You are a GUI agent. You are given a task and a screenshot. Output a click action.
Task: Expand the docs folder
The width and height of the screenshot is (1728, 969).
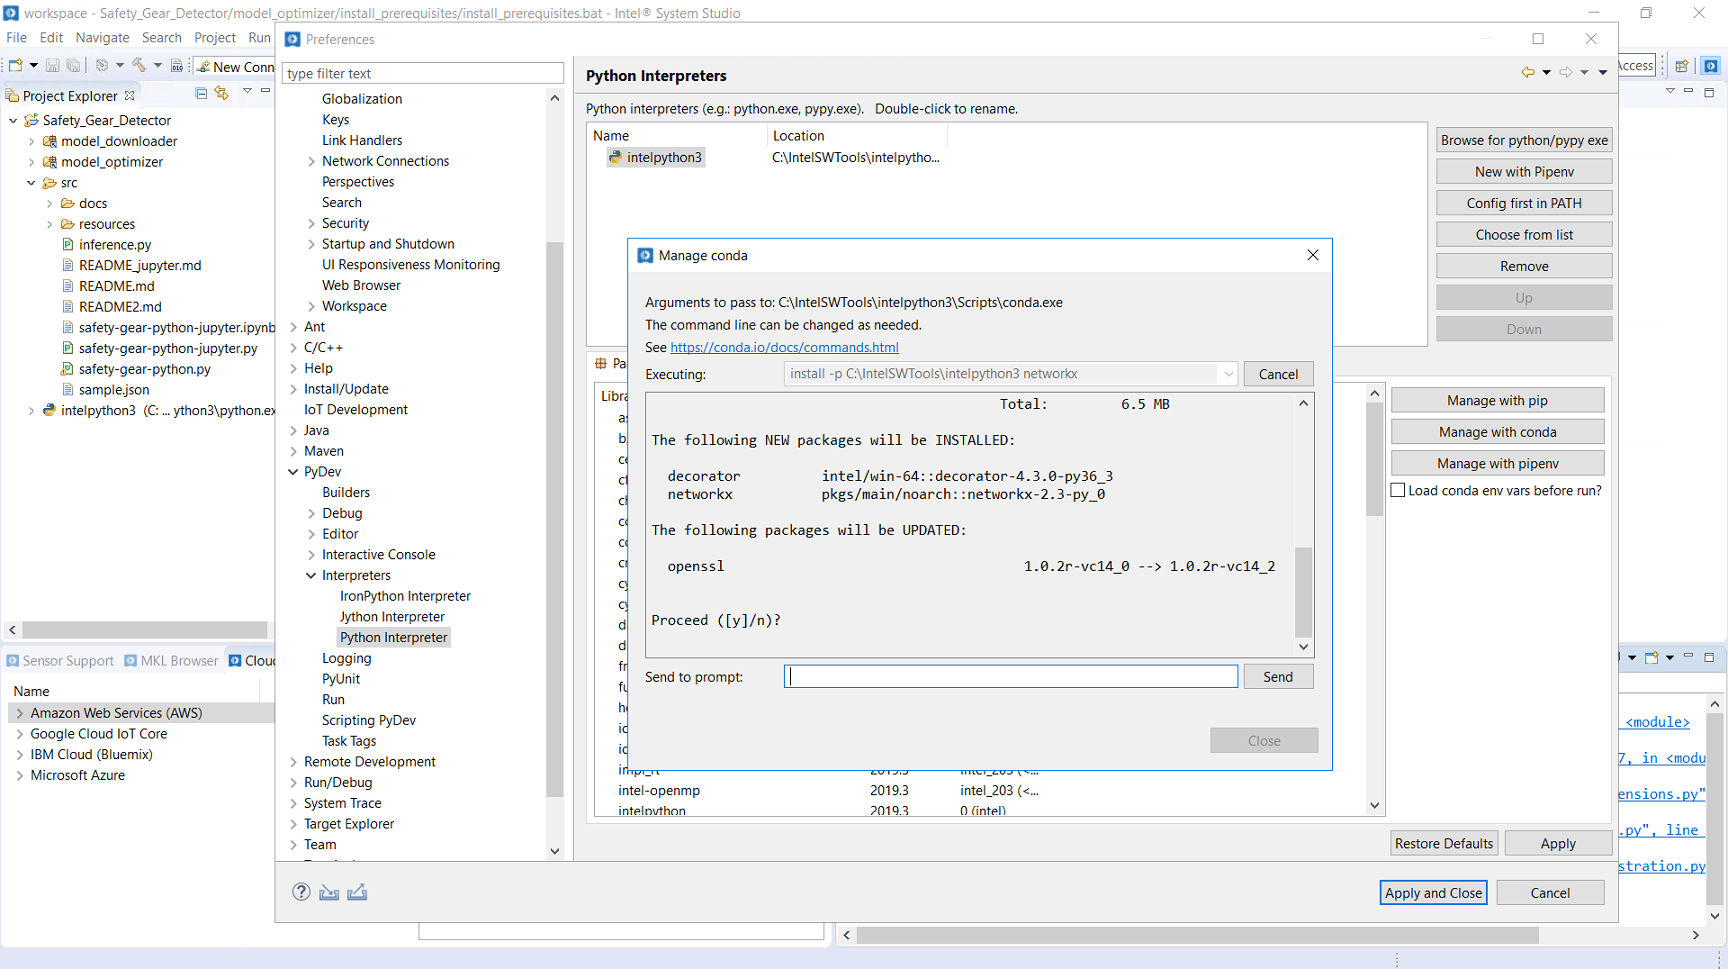(x=49, y=203)
